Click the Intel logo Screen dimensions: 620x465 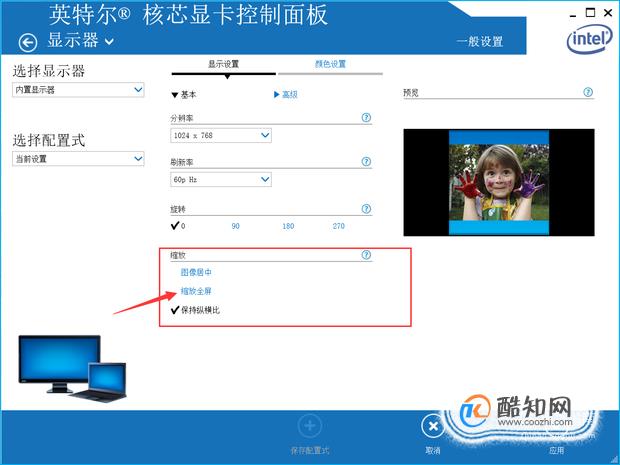[x=589, y=39]
